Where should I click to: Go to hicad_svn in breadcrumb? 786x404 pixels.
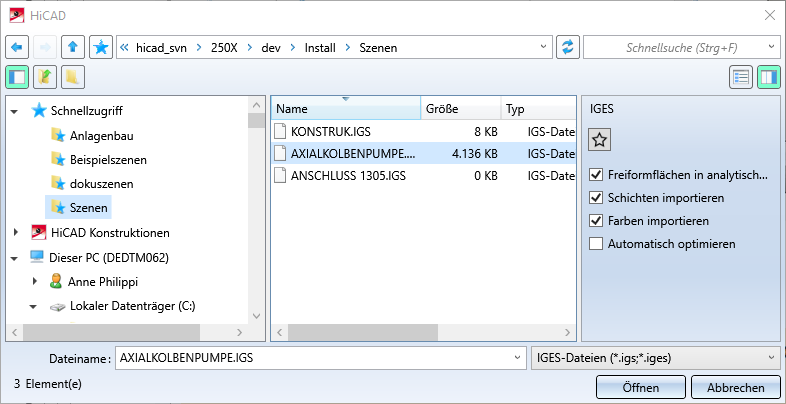(x=162, y=48)
